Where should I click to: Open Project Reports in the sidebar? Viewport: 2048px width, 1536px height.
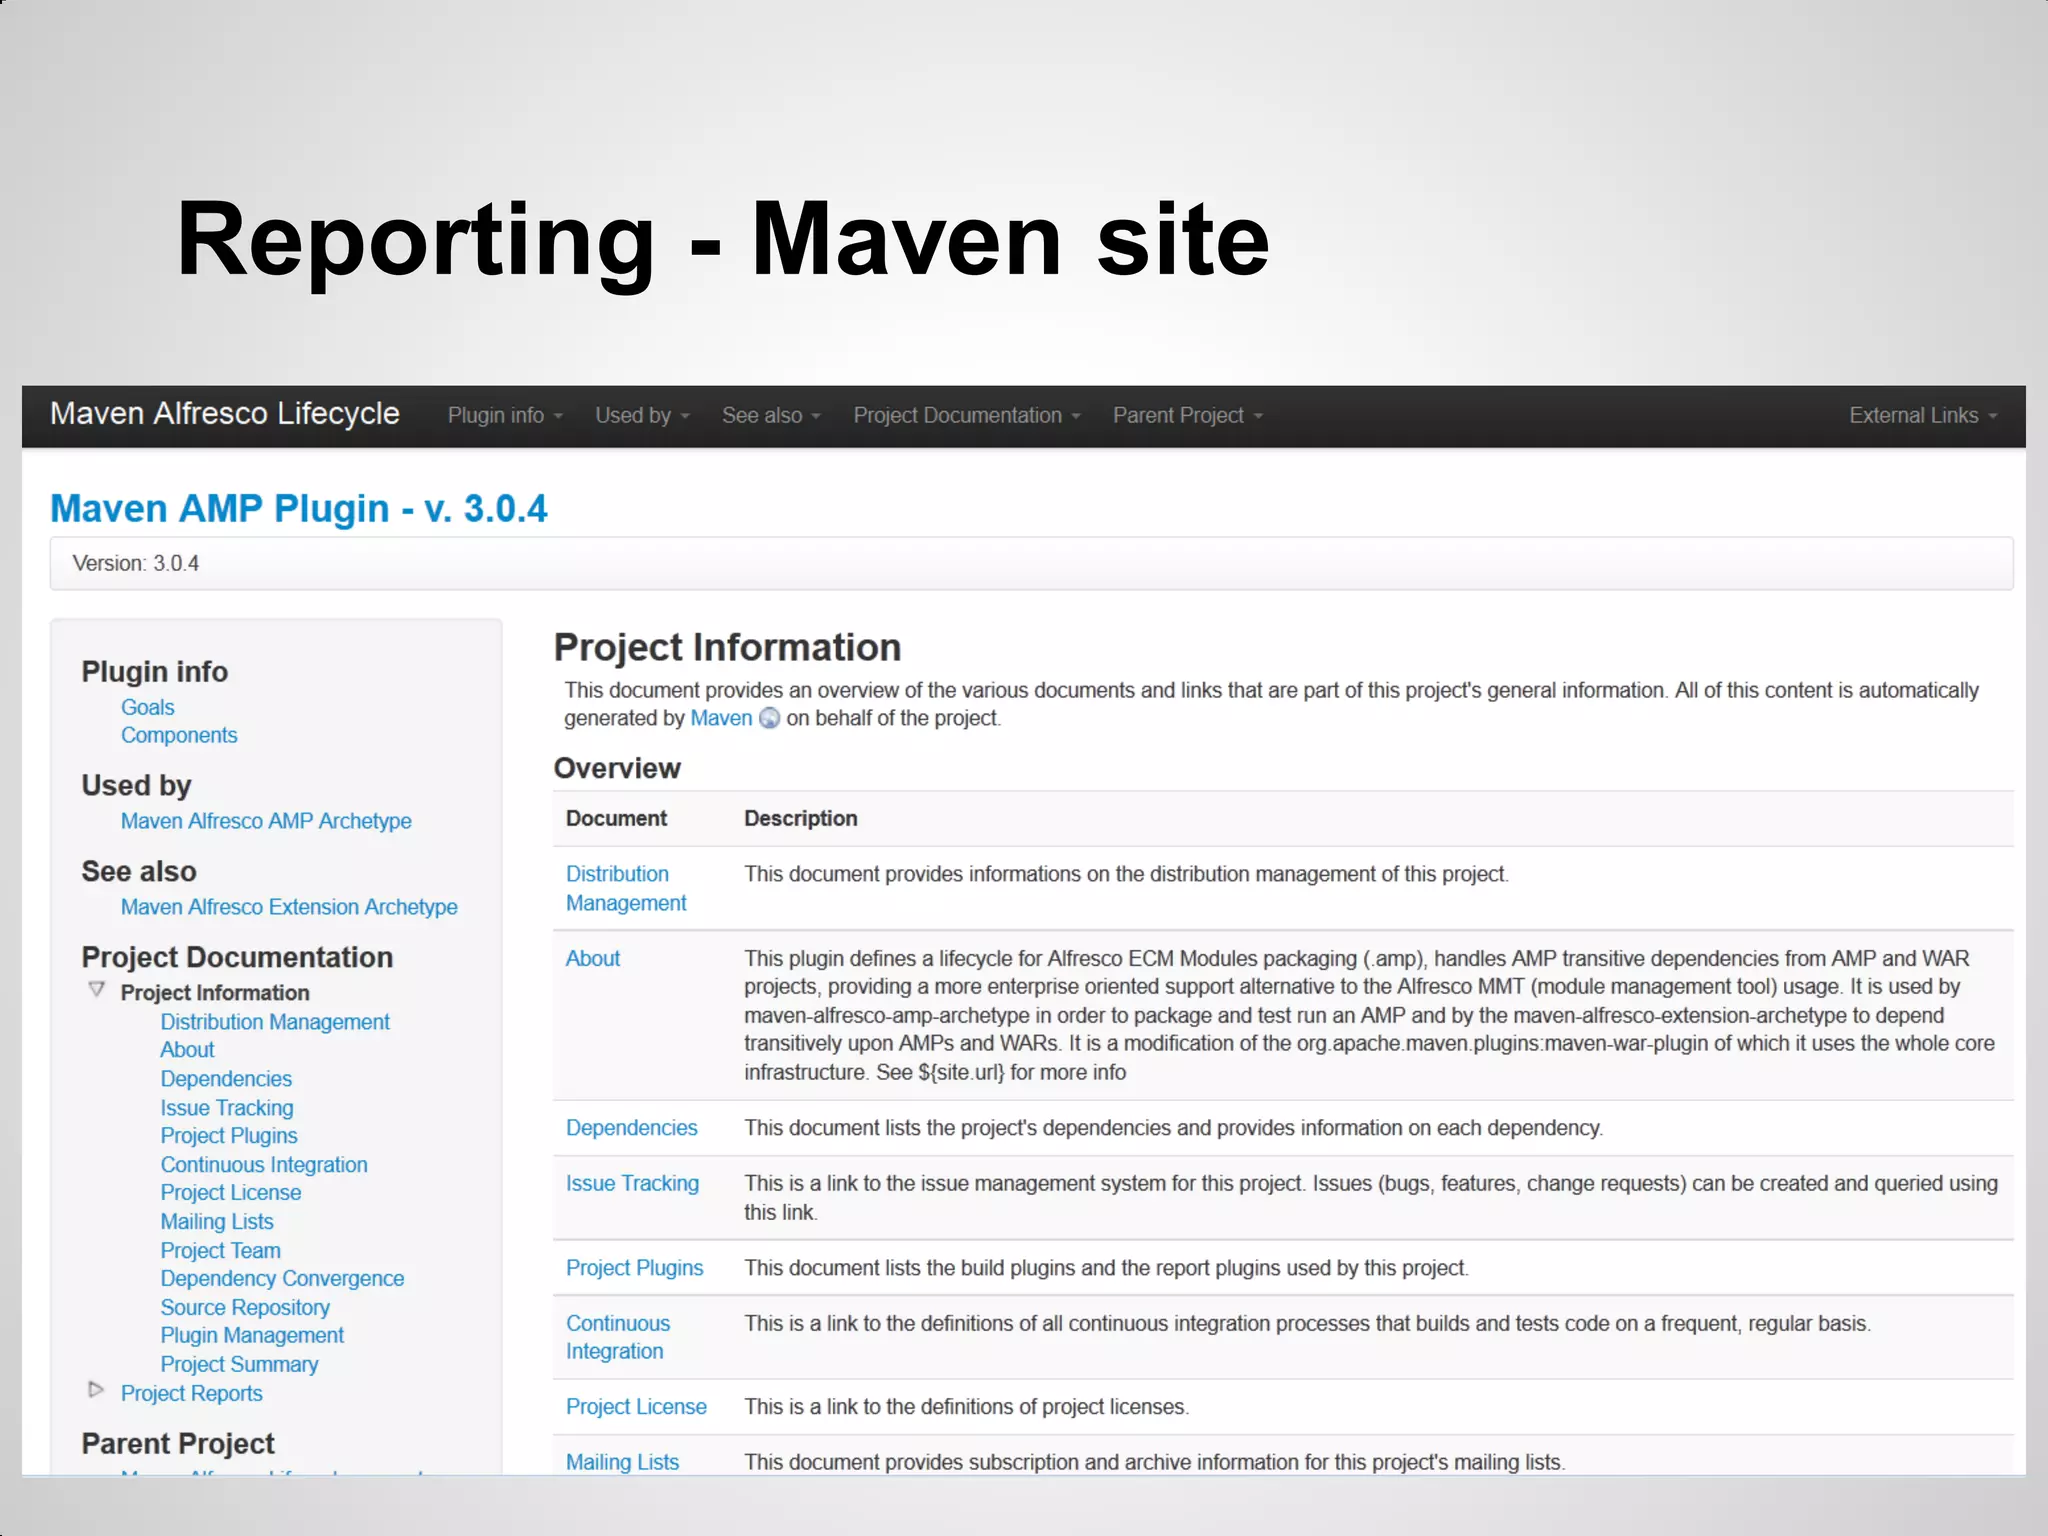pos(192,1394)
